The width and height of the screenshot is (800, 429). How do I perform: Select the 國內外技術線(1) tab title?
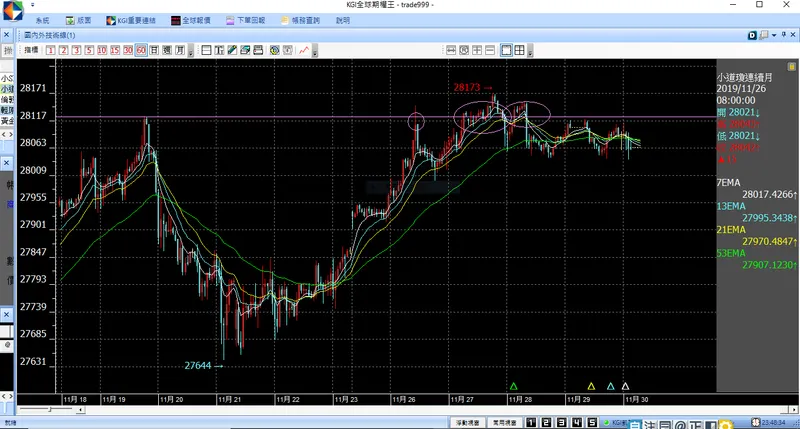pos(49,35)
